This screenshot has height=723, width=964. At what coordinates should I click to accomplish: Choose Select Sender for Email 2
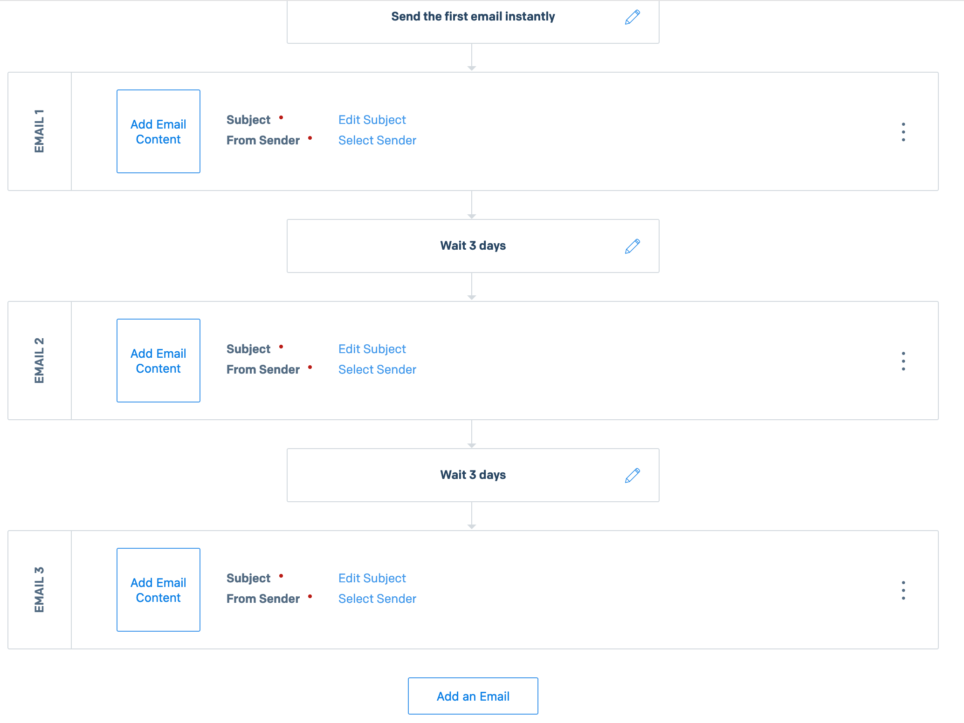377,370
